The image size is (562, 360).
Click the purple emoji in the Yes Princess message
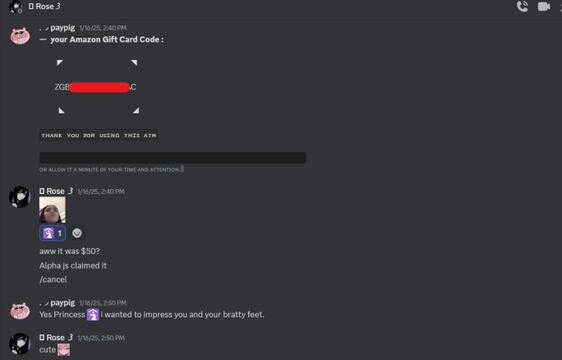93,314
